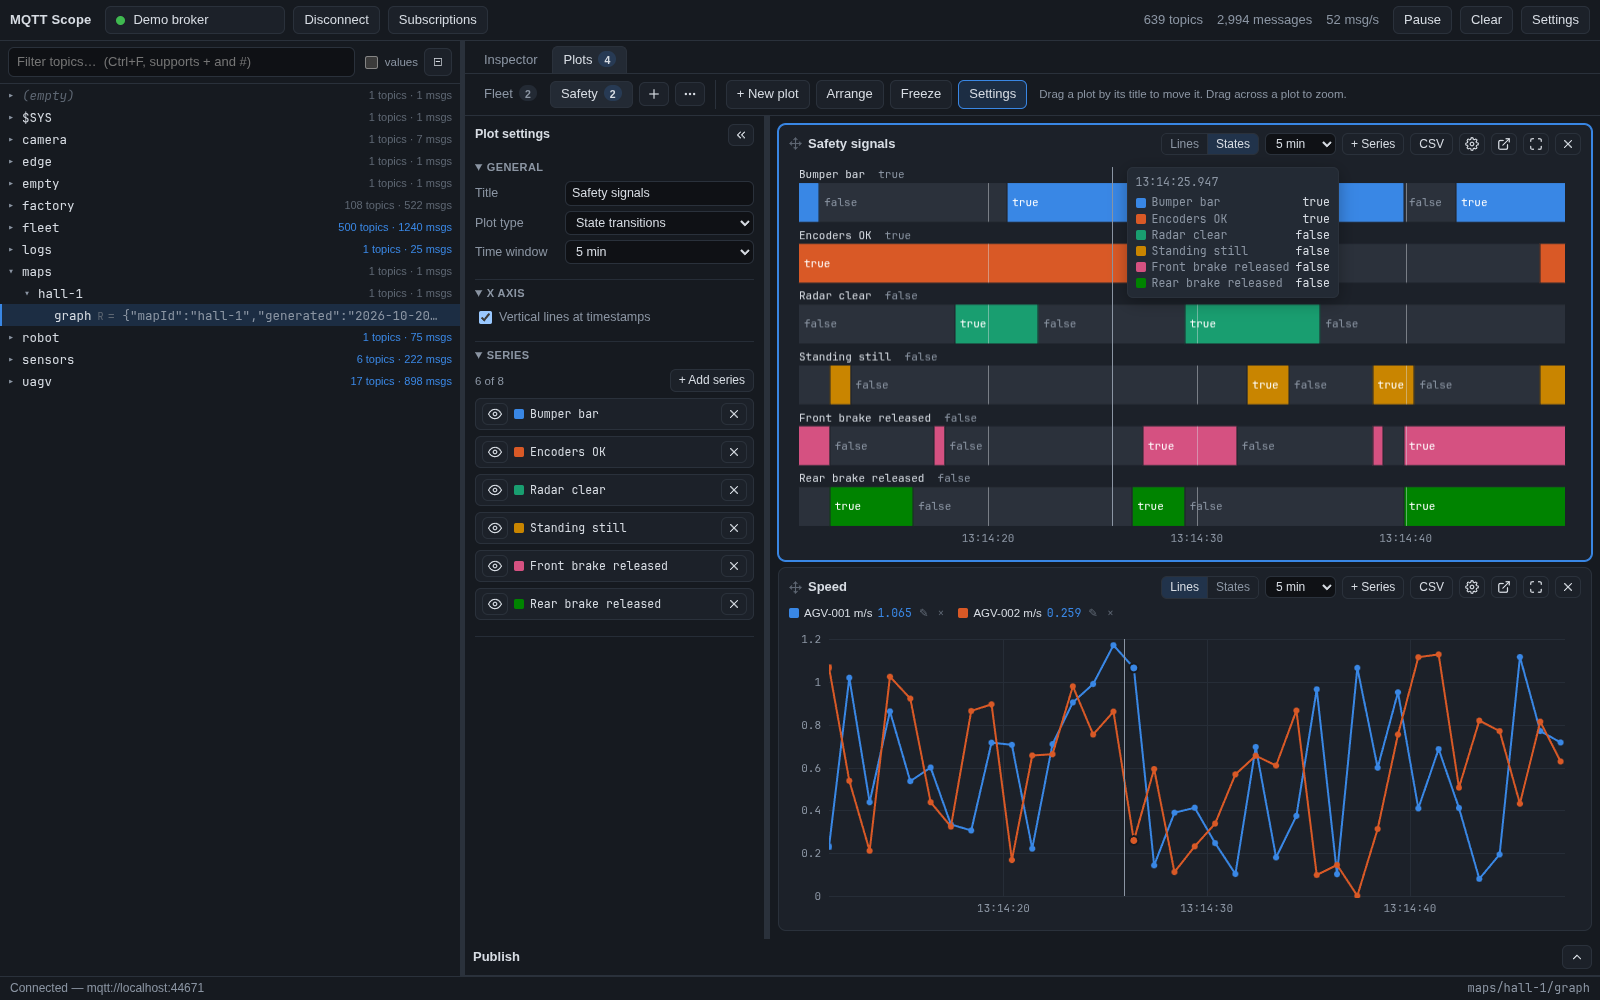Click Add series in settings
1600x1000 pixels.
(712, 380)
